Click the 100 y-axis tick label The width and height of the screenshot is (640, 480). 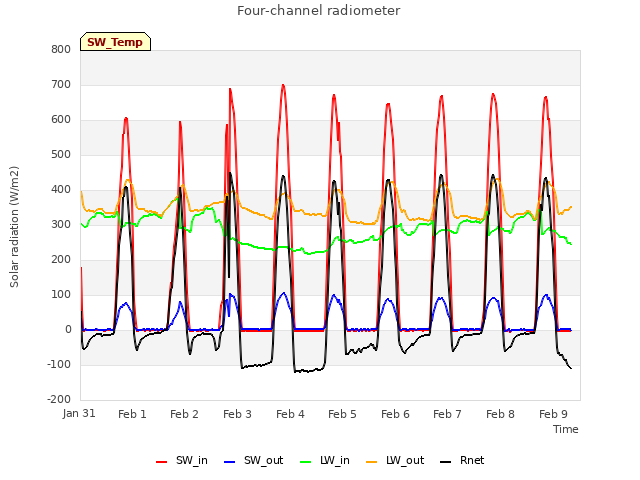[x=61, y=295]
